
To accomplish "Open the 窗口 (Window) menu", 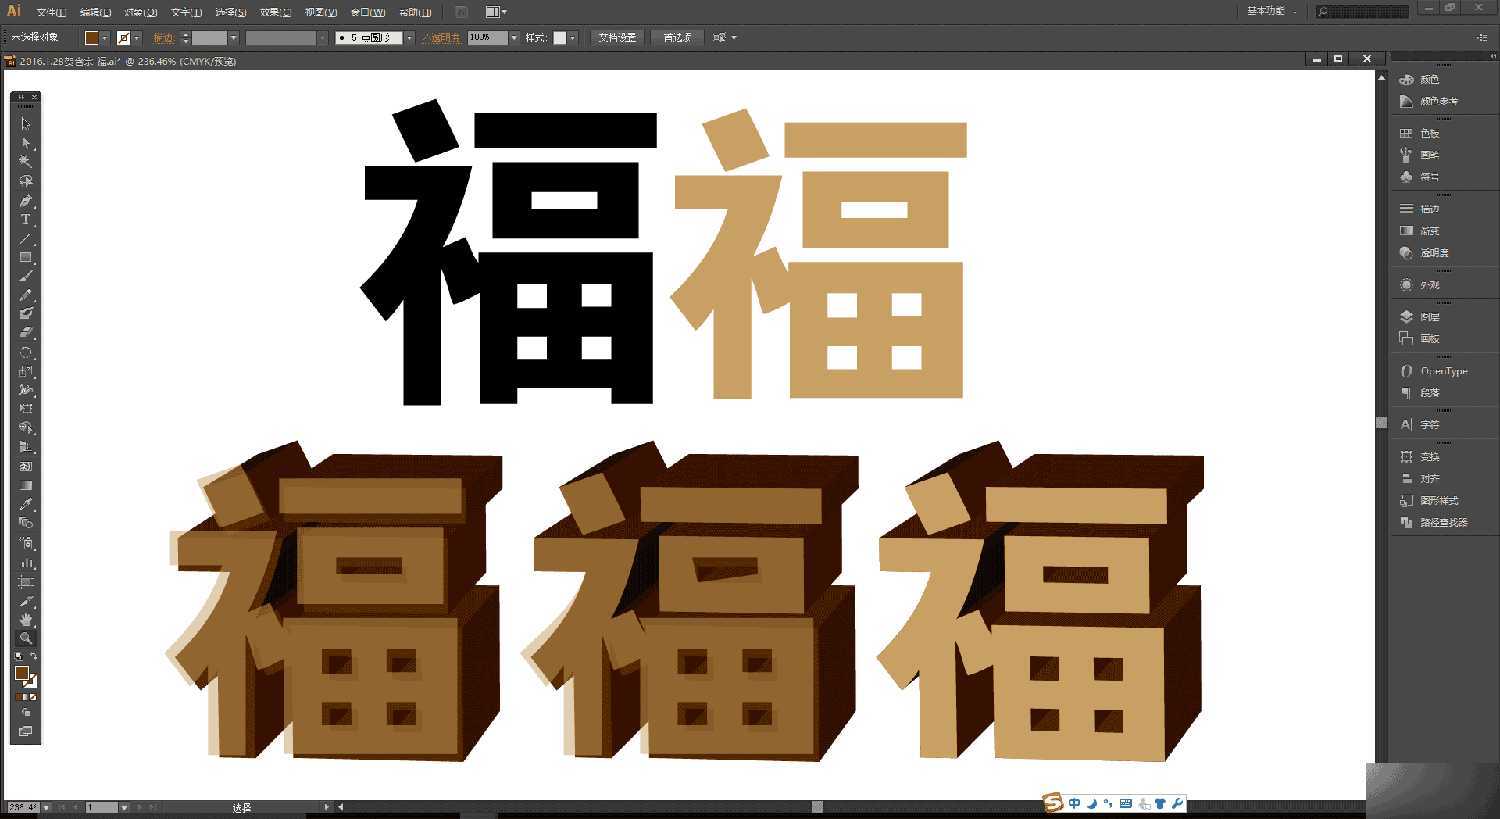I will (365, 11).
